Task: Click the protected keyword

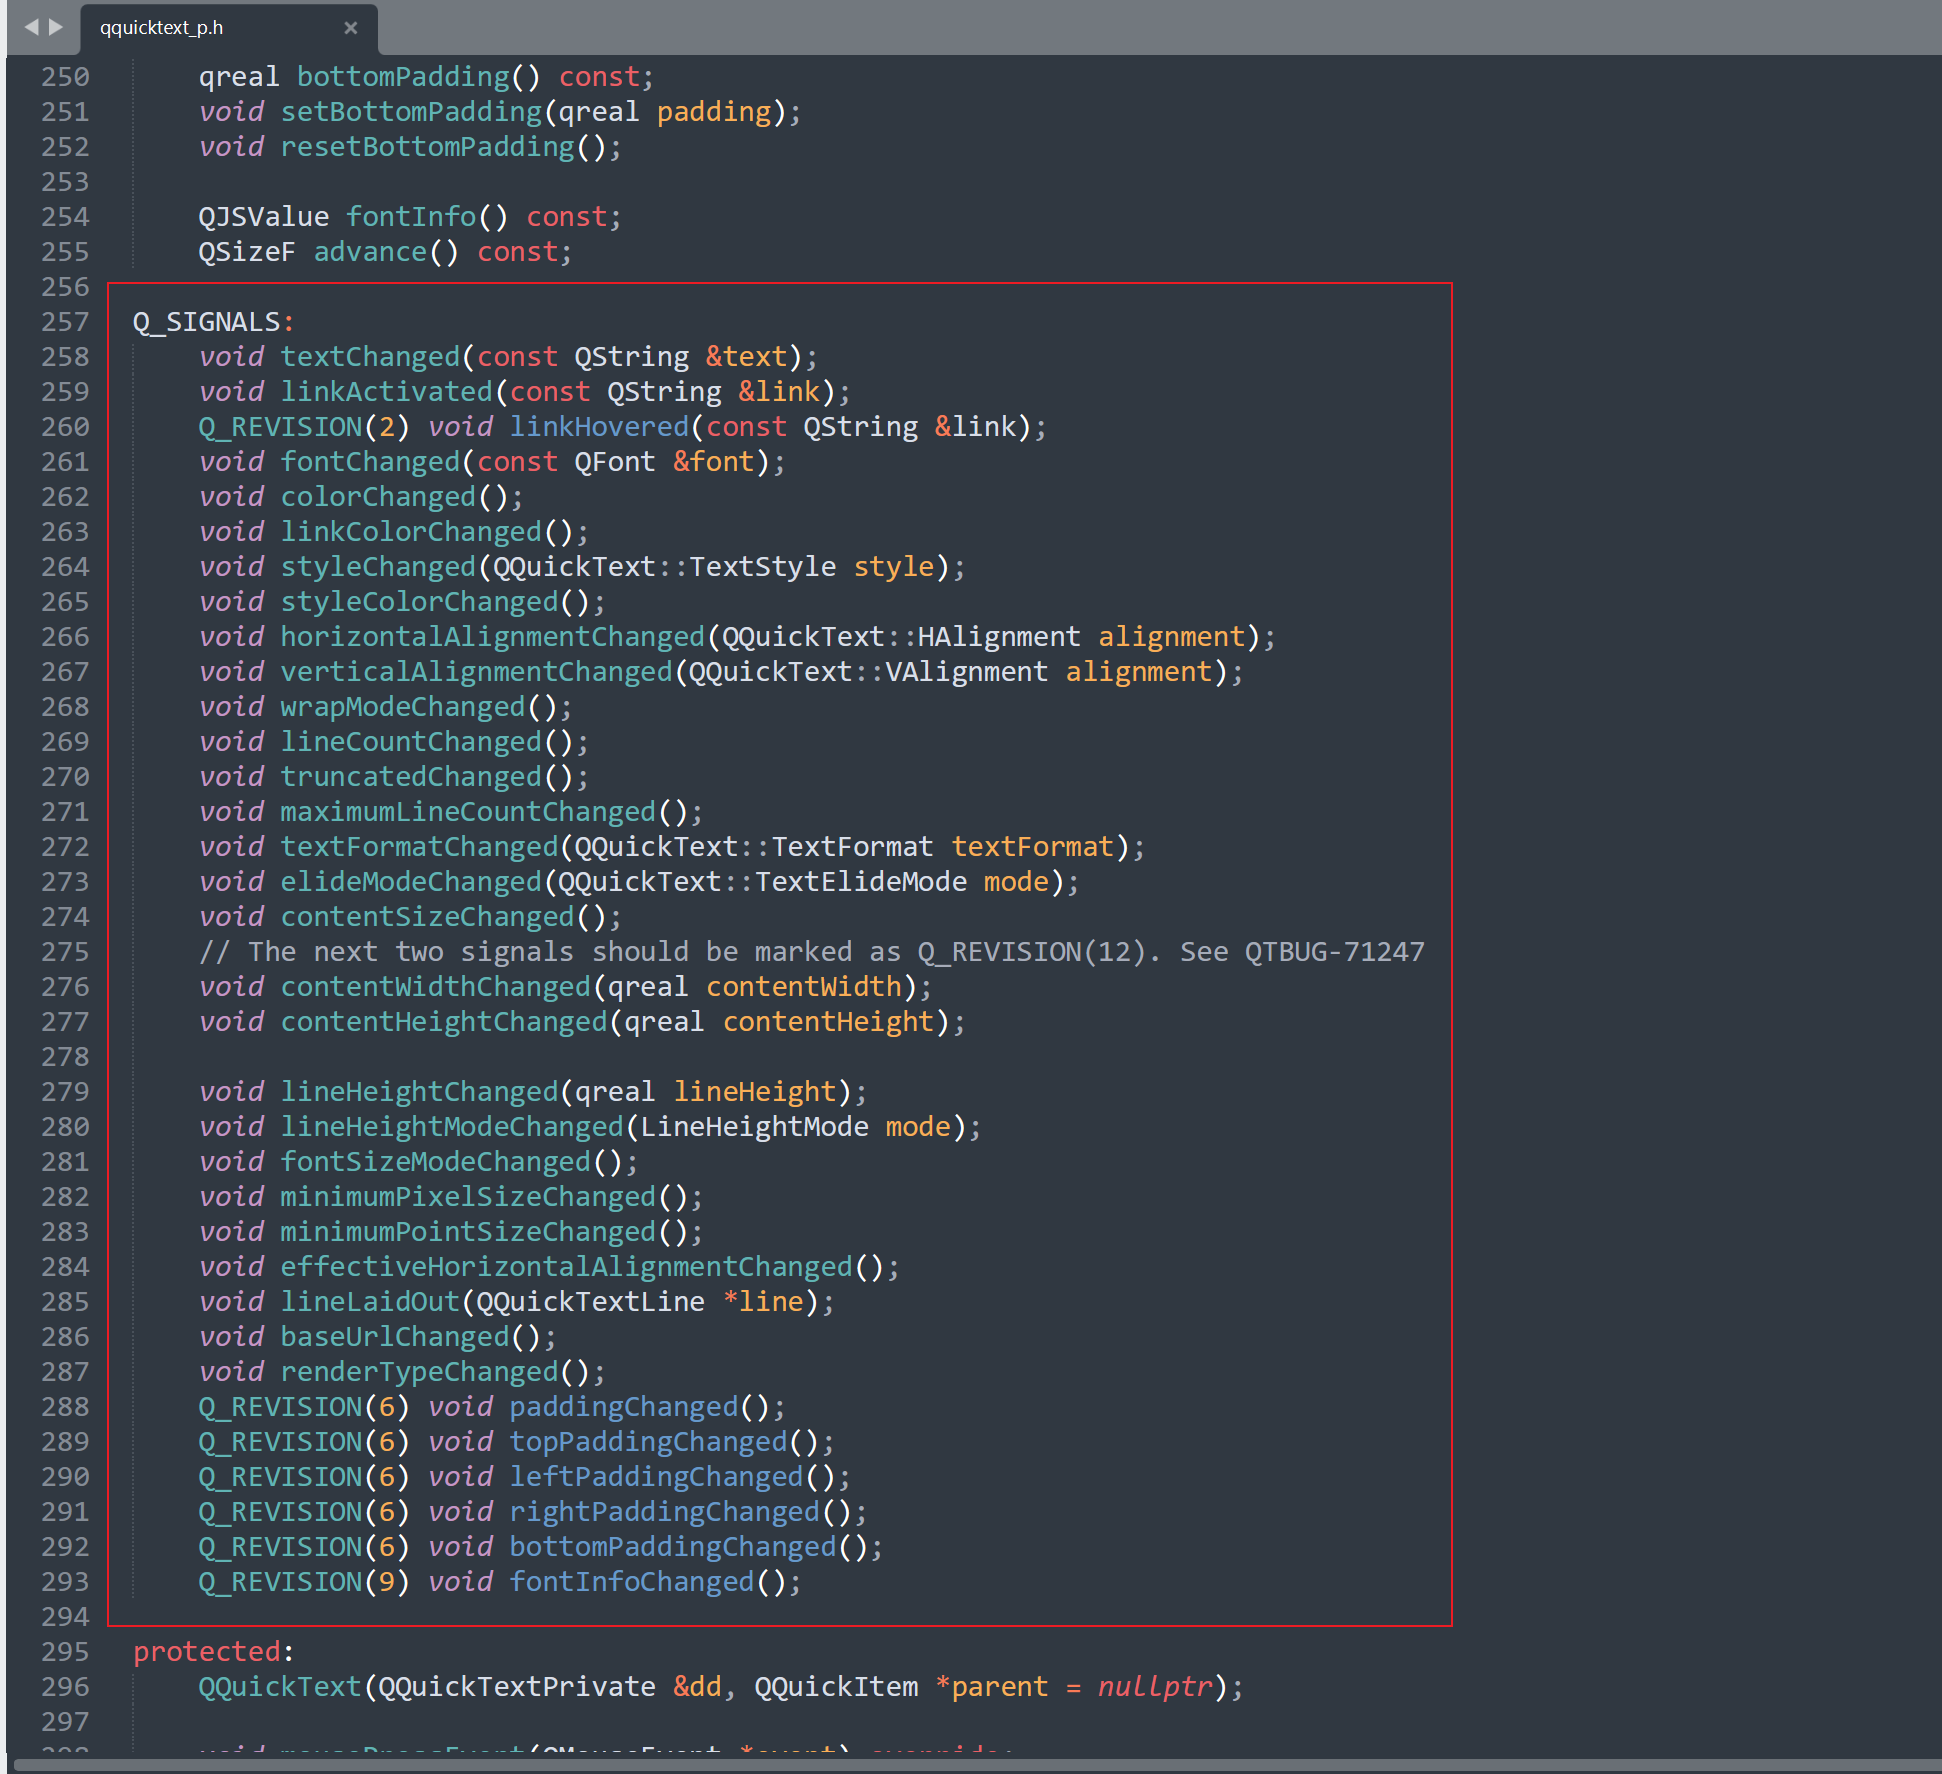Action: pyautogui.click(x=207, y=1652)
